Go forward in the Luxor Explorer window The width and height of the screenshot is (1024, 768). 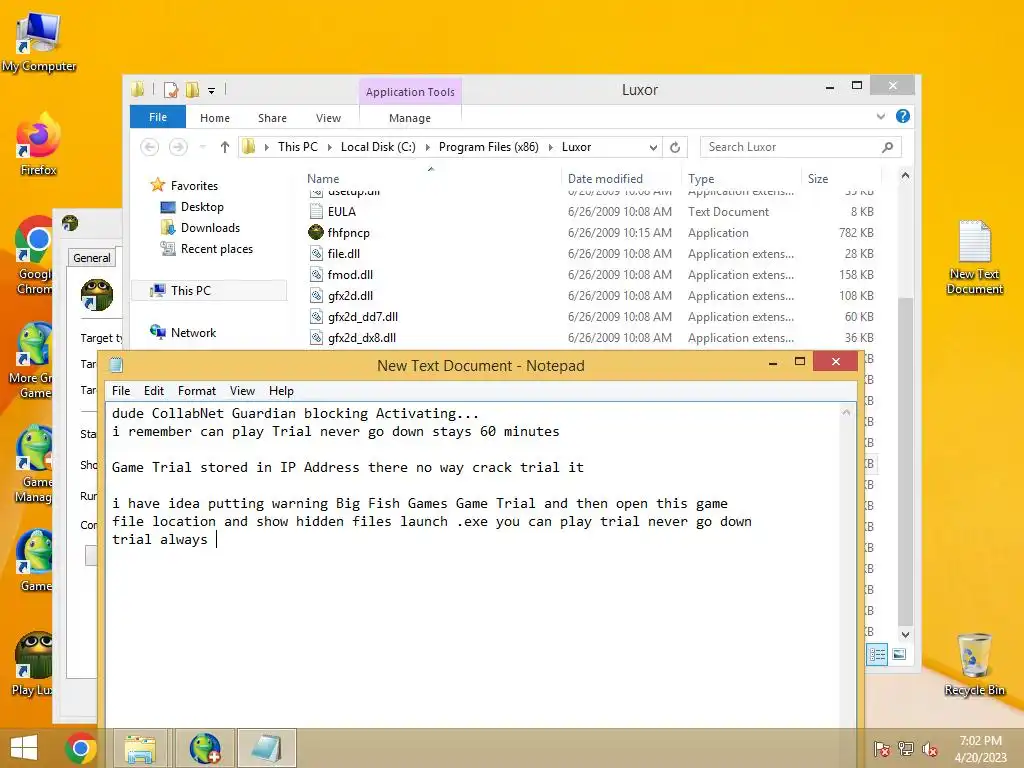178,147
